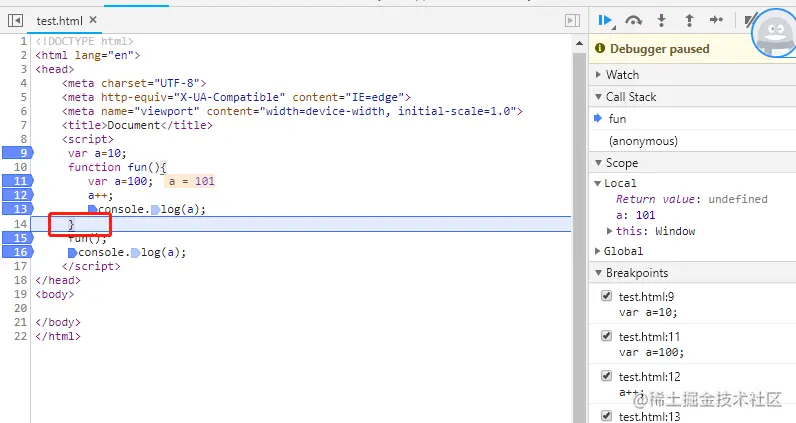This screenshot has height=423, width=796.
Task: Expand the Global scope group
Action: click(x=598, y=251)
